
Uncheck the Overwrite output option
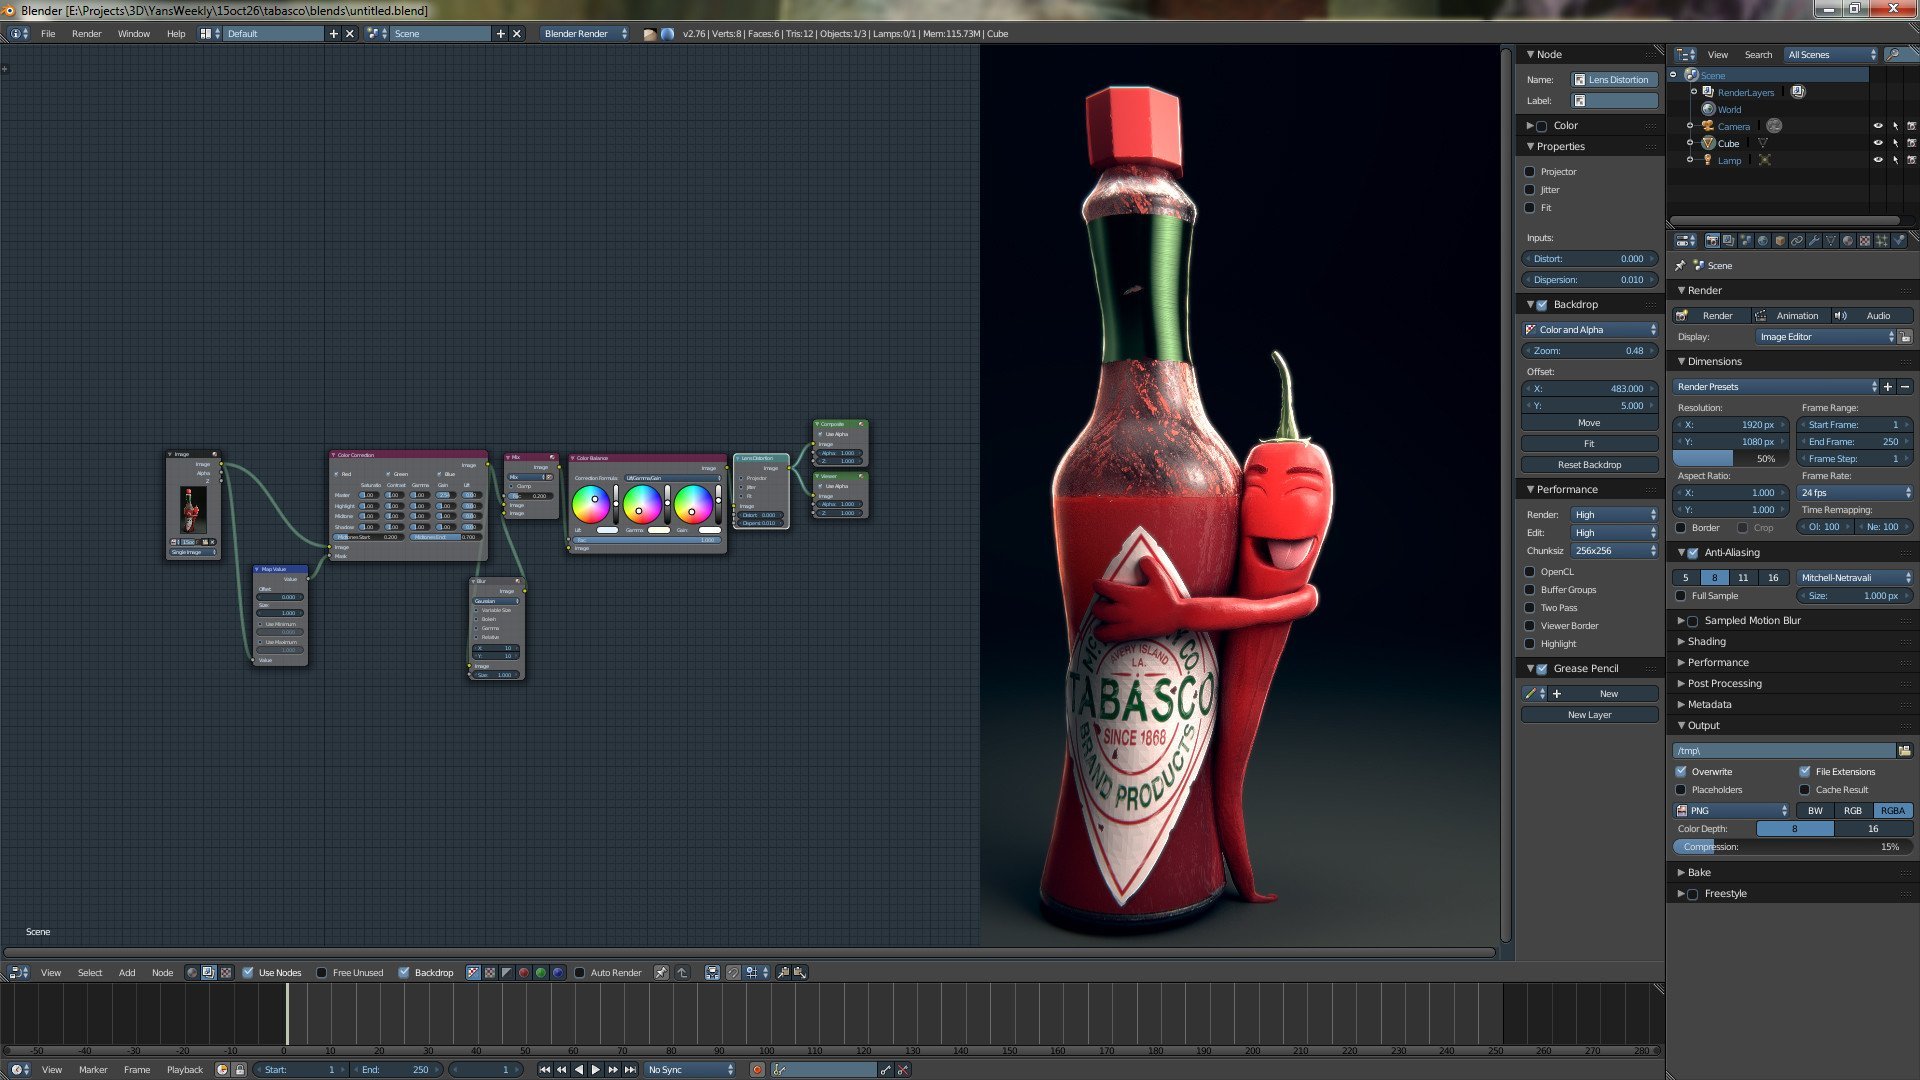1681,772
